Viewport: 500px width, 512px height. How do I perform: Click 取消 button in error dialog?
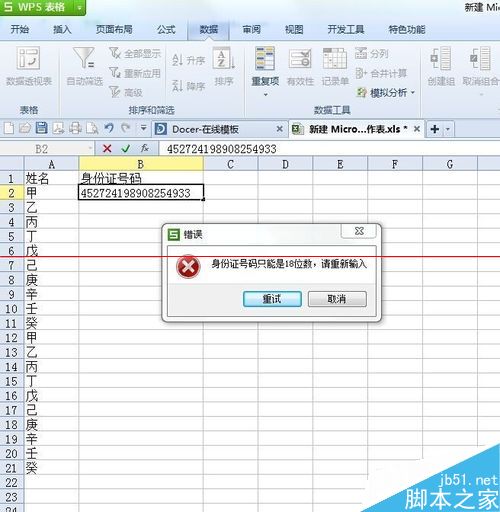click(337, 299)
